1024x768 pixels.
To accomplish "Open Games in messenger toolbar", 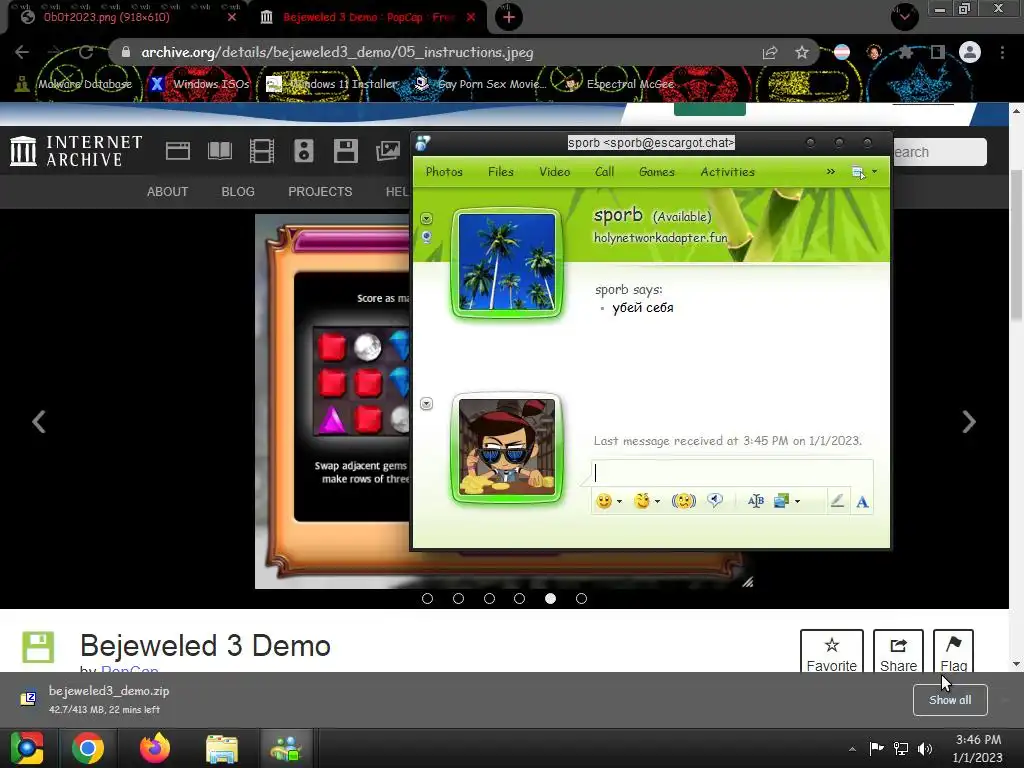I will pos(656,172).
